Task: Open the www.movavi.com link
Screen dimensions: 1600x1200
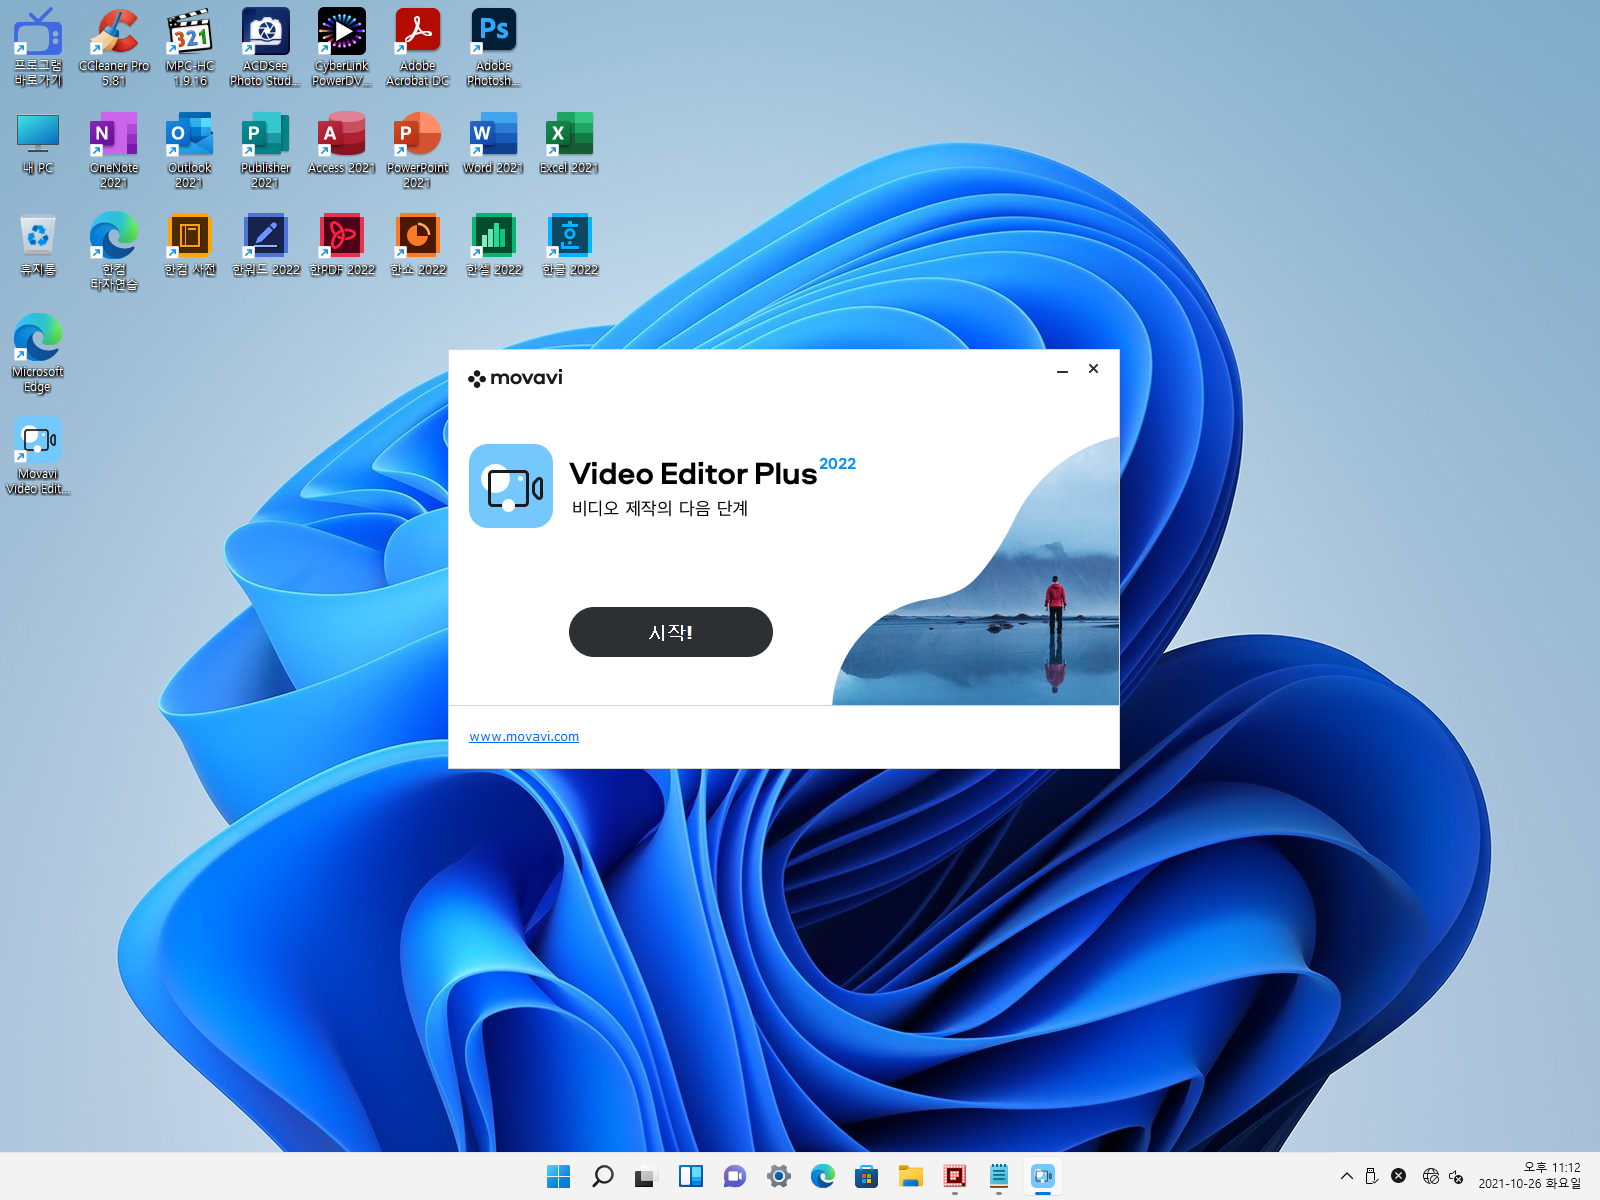Action: [x=524, y=737]
